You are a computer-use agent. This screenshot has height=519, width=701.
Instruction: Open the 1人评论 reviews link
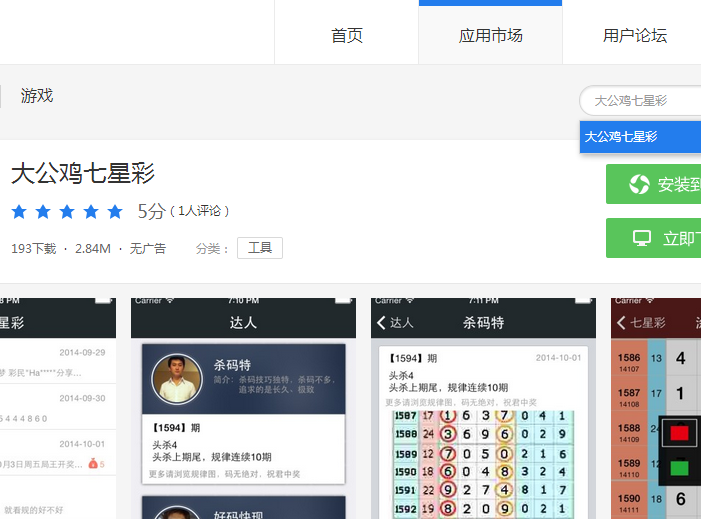pyautogui.click(x=200, y=211)
